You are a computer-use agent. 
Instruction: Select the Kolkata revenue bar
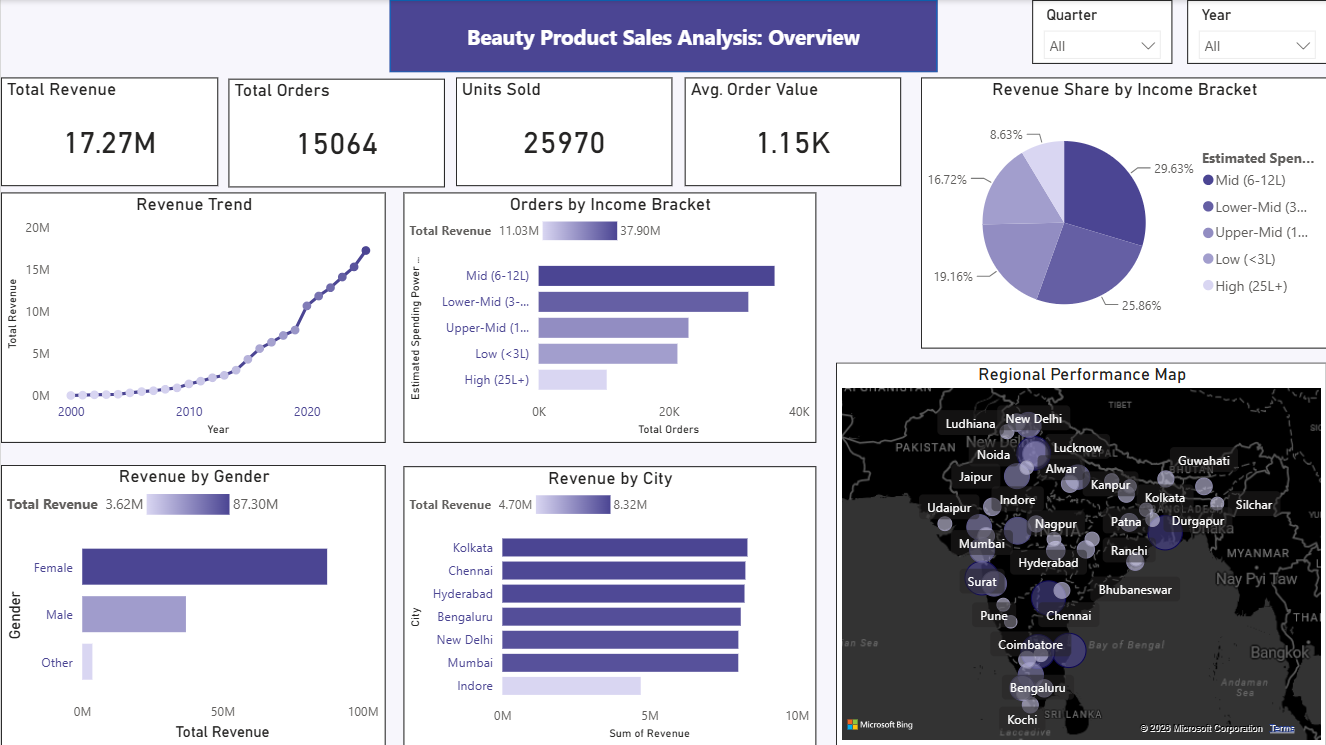625,547
